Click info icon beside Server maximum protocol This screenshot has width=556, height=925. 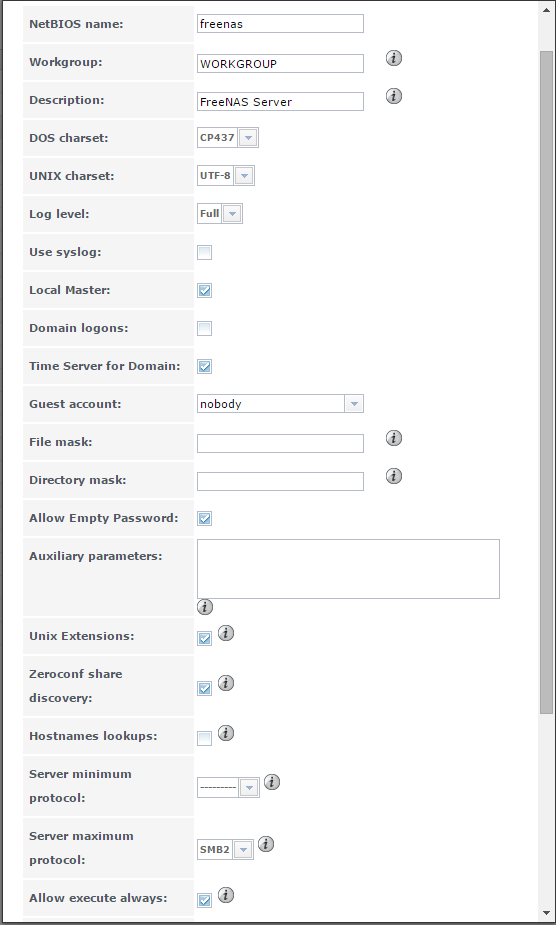pos(266,844)
